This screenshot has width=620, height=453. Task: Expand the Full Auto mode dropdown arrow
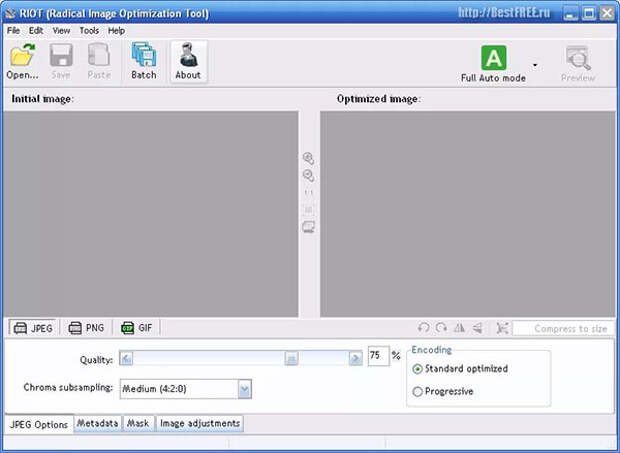[535, 65]
